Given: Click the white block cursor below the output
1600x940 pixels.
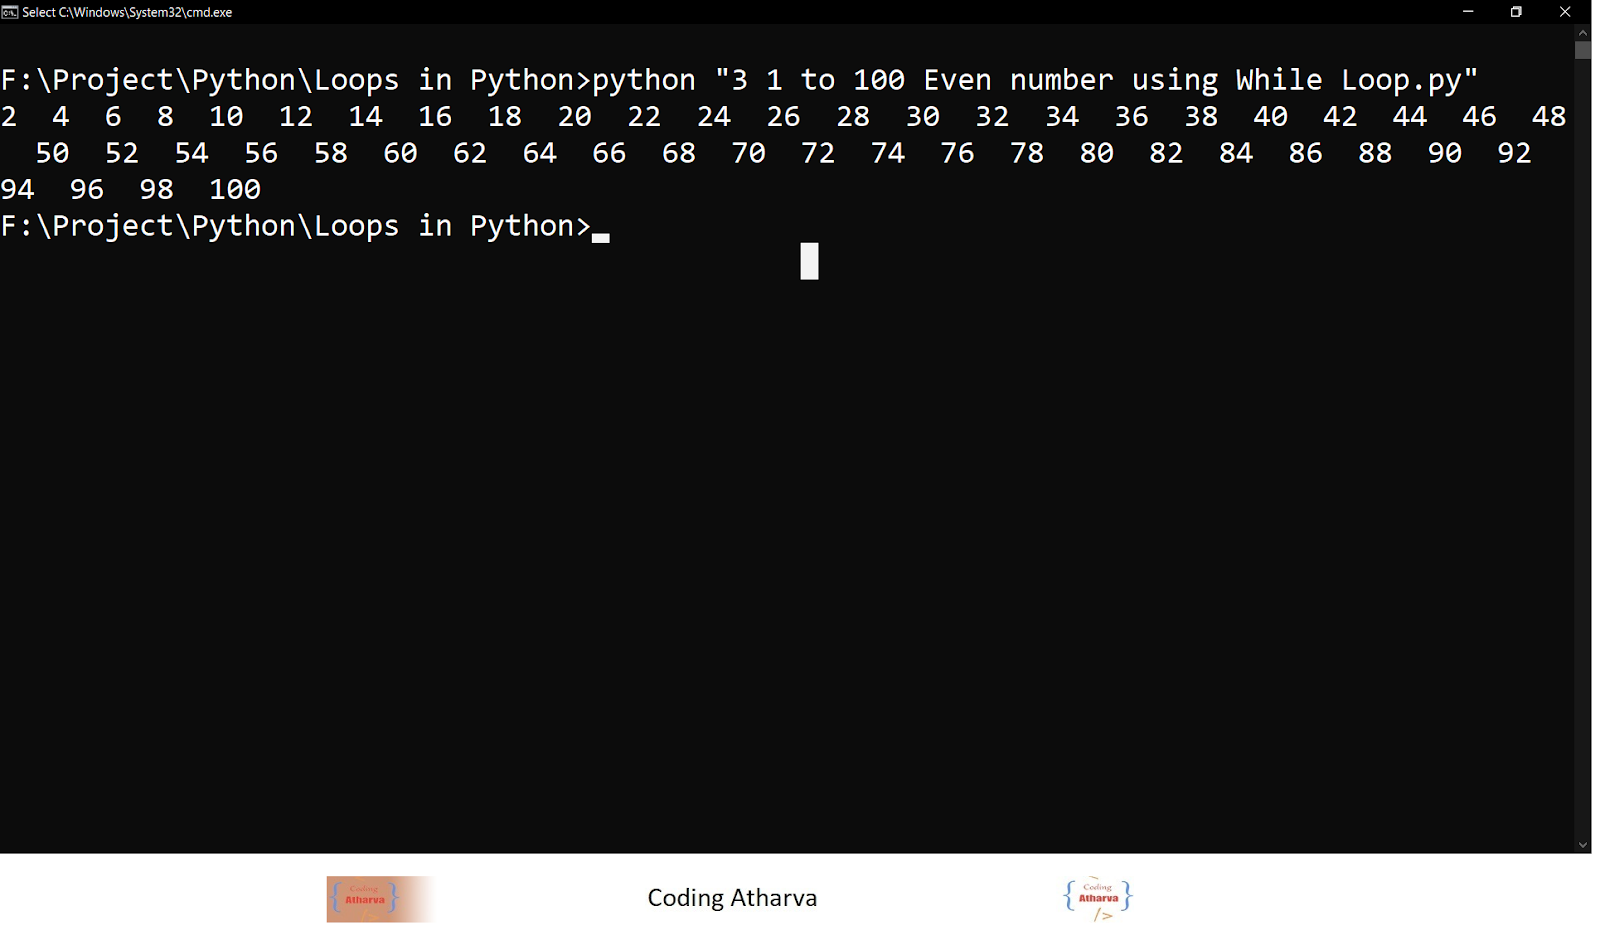Looking at the screenshot, I should coord(808,260).
